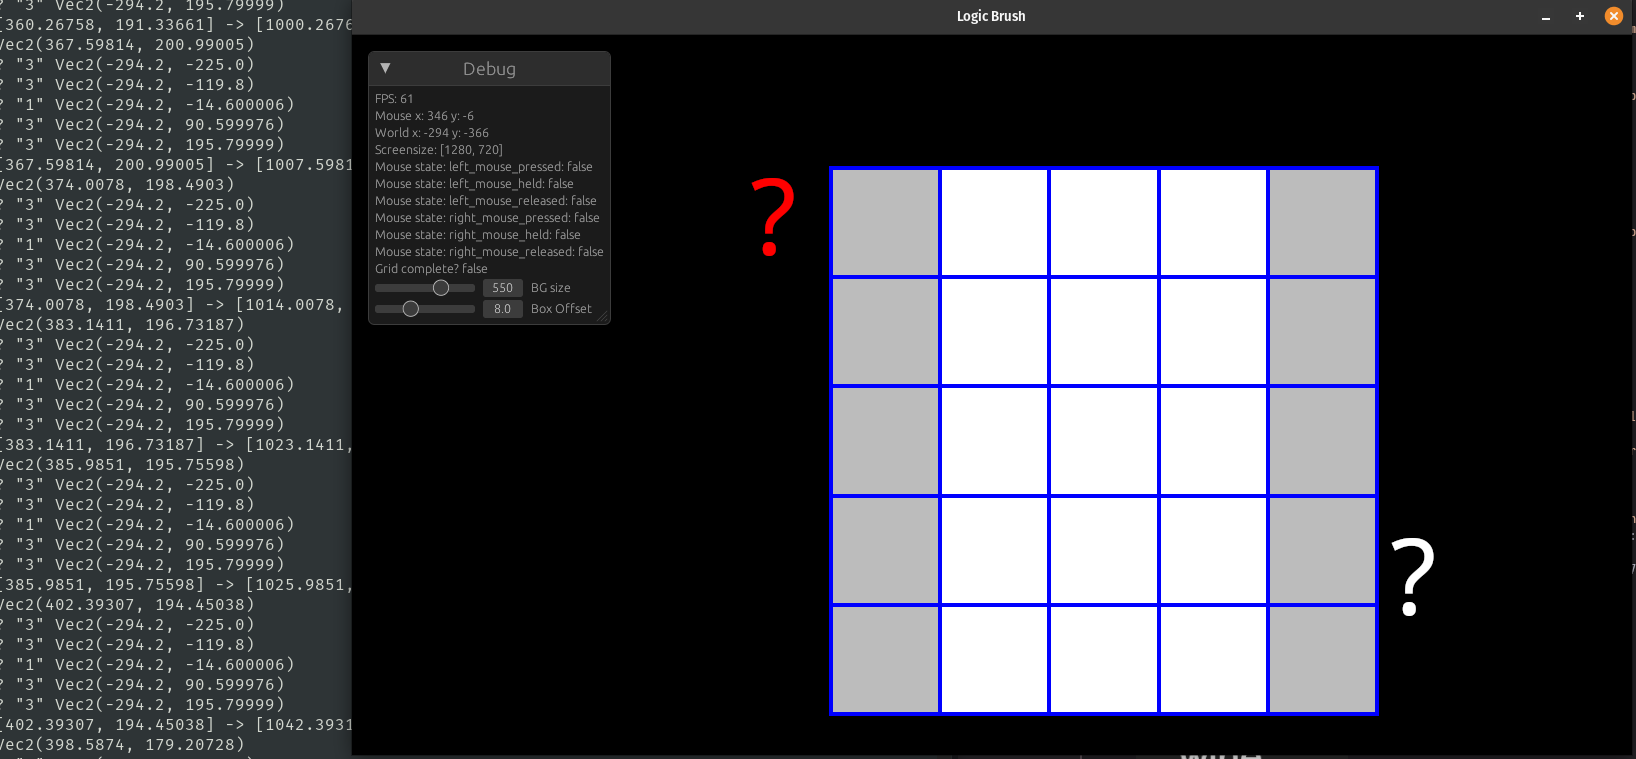Select the Box Offset value field showing 8.0
Screen dimensions: 1636x759
coord(502,309)
